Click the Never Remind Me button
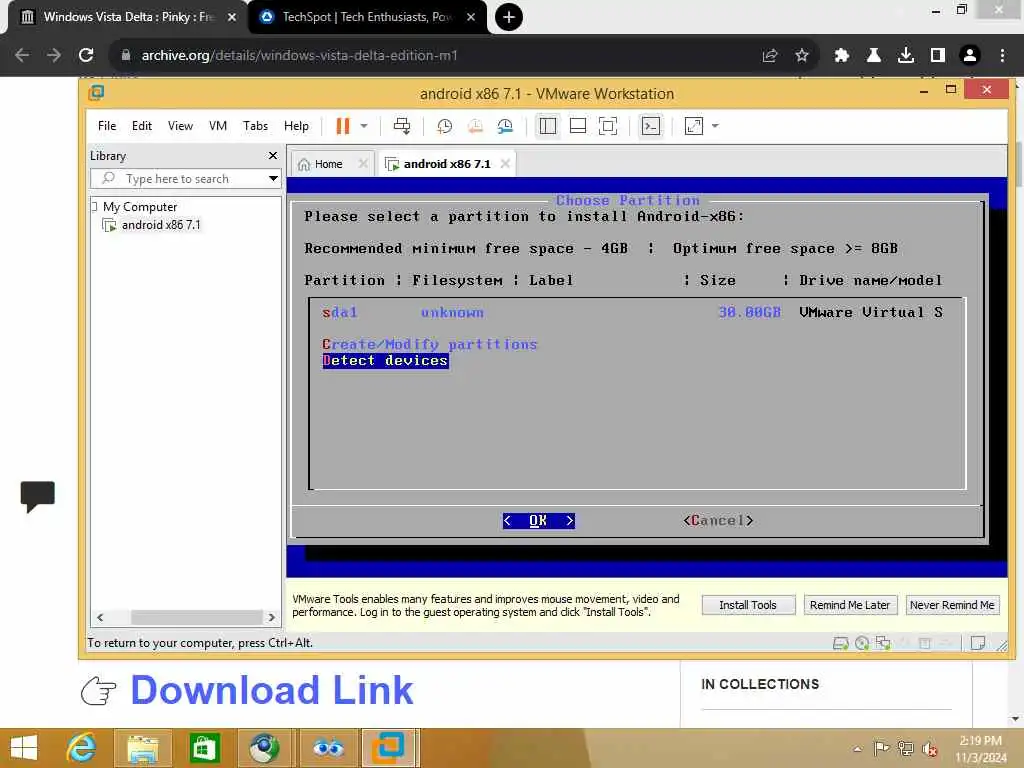The image size is (1024, 768). point(952,605)
